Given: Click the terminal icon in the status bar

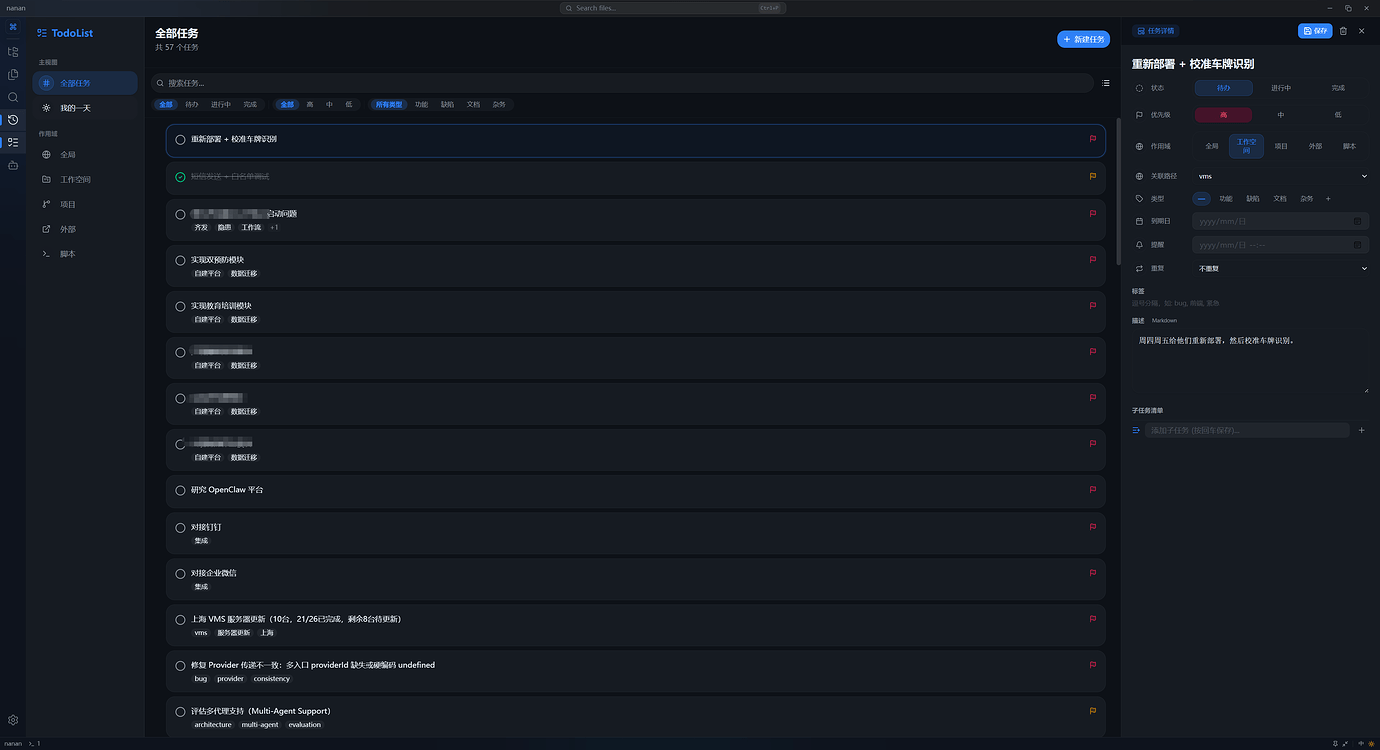Looking at the screenshot, I should [x=32, y=744].
